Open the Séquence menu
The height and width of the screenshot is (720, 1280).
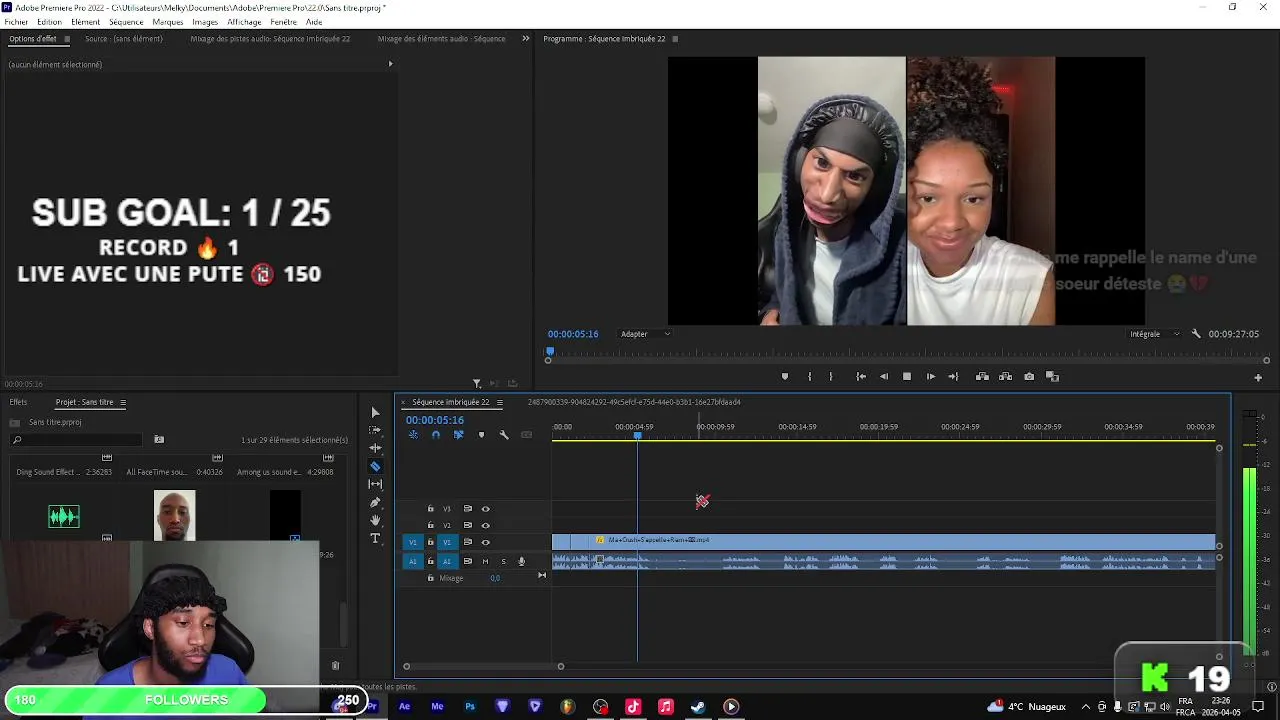(126, 22)
